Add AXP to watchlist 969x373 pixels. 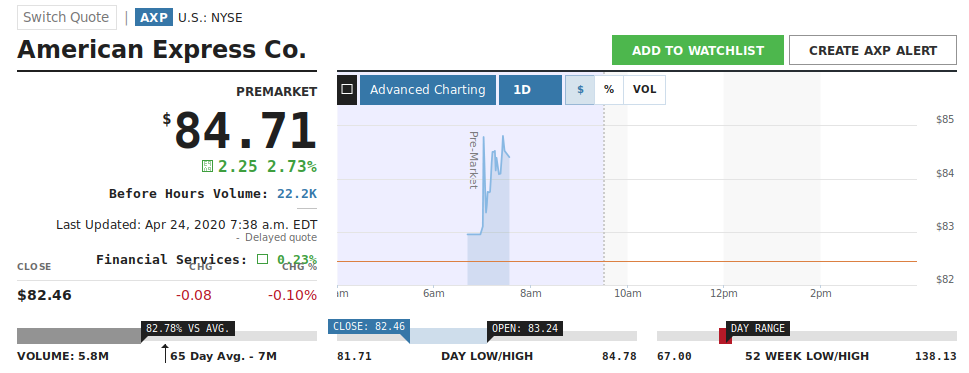point(698,50)
